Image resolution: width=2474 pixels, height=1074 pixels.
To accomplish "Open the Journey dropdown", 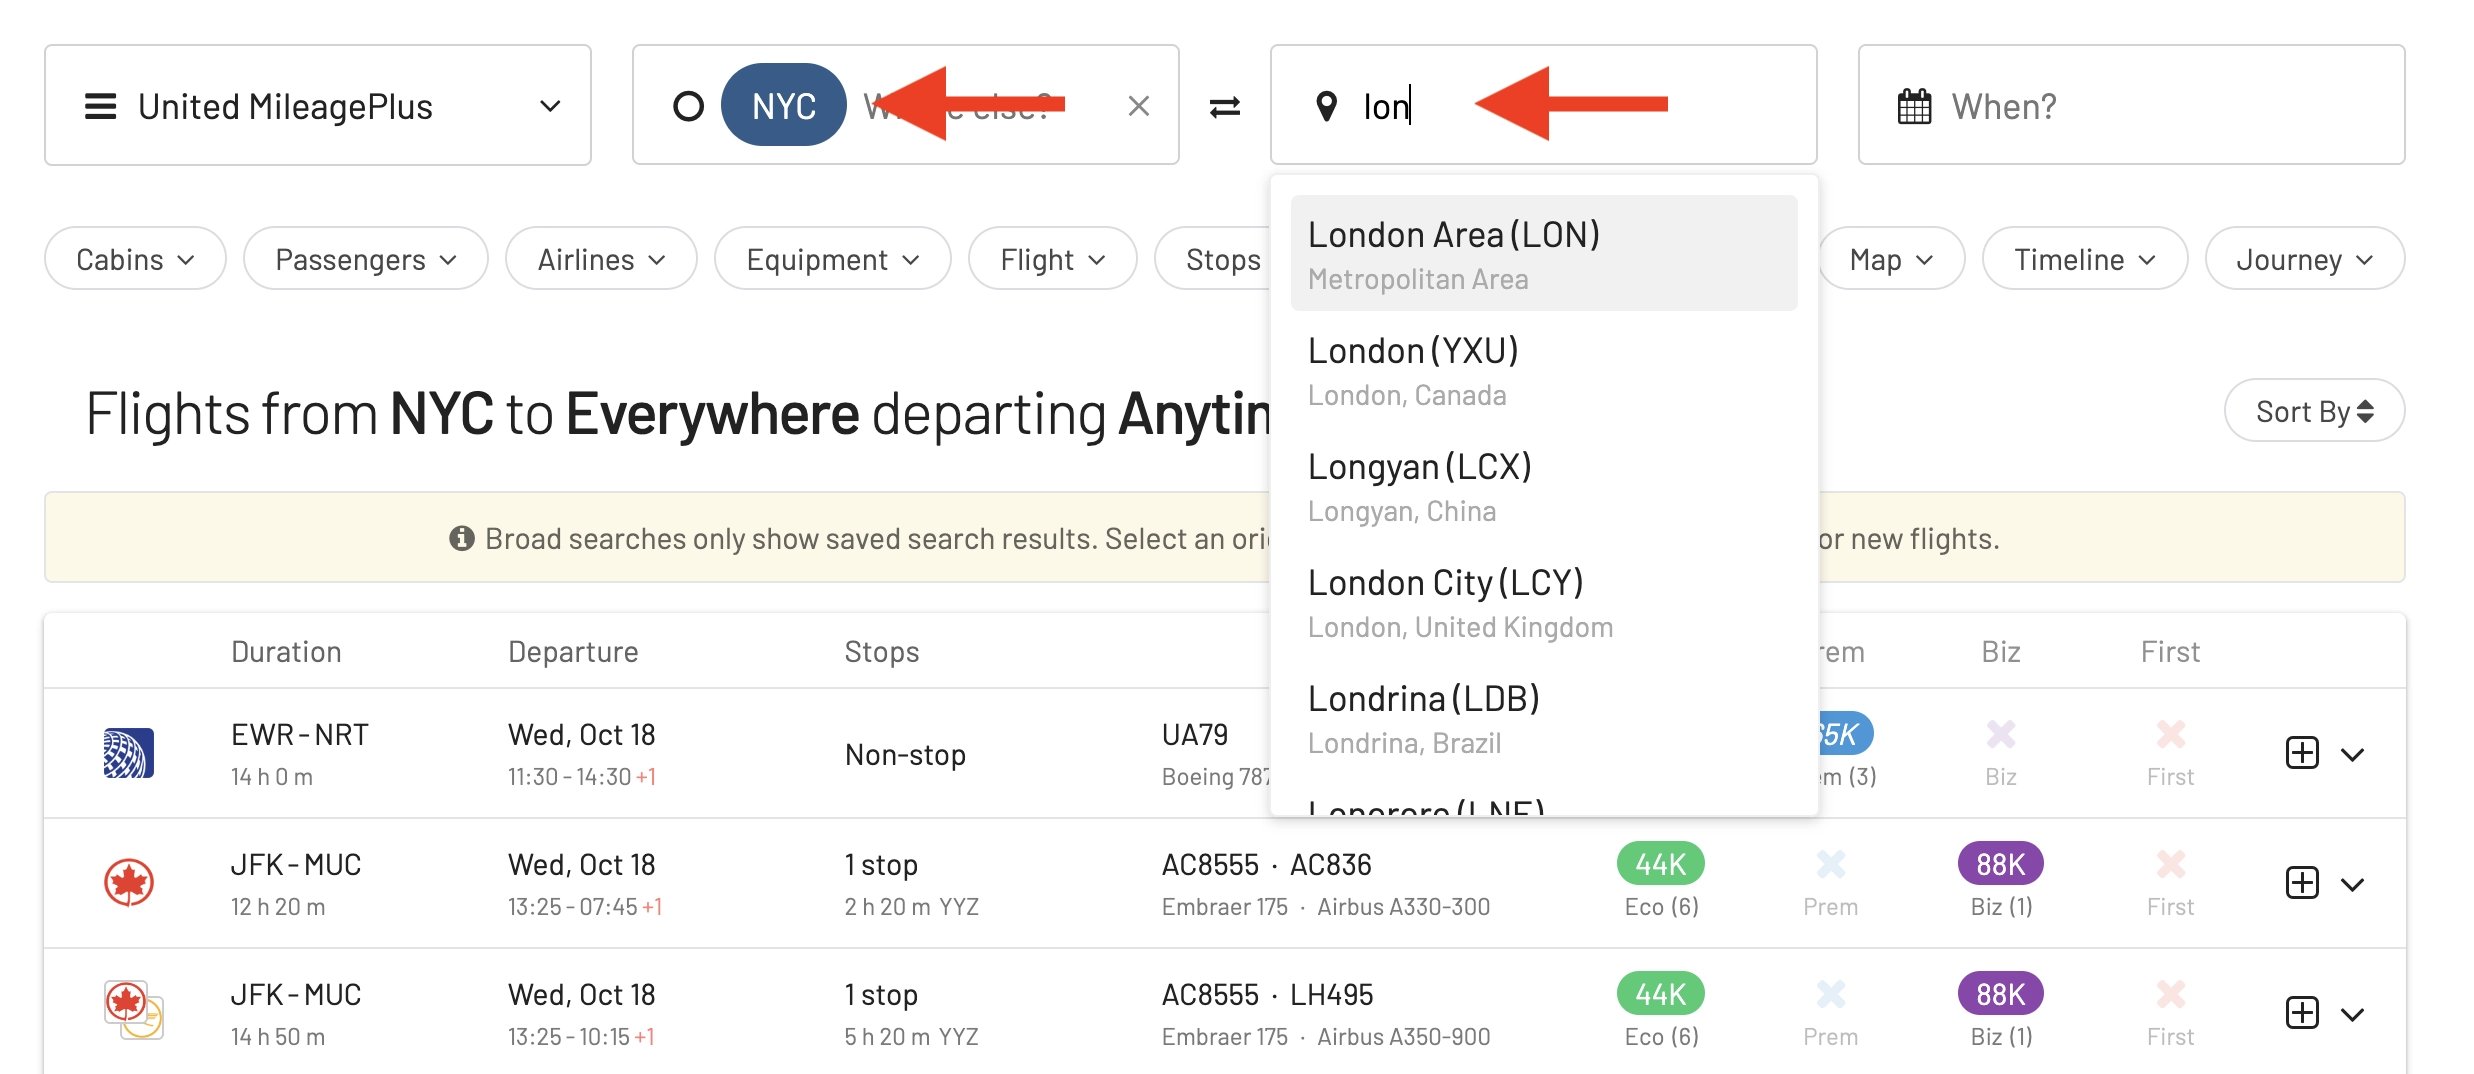I will tap(2304, 259).
